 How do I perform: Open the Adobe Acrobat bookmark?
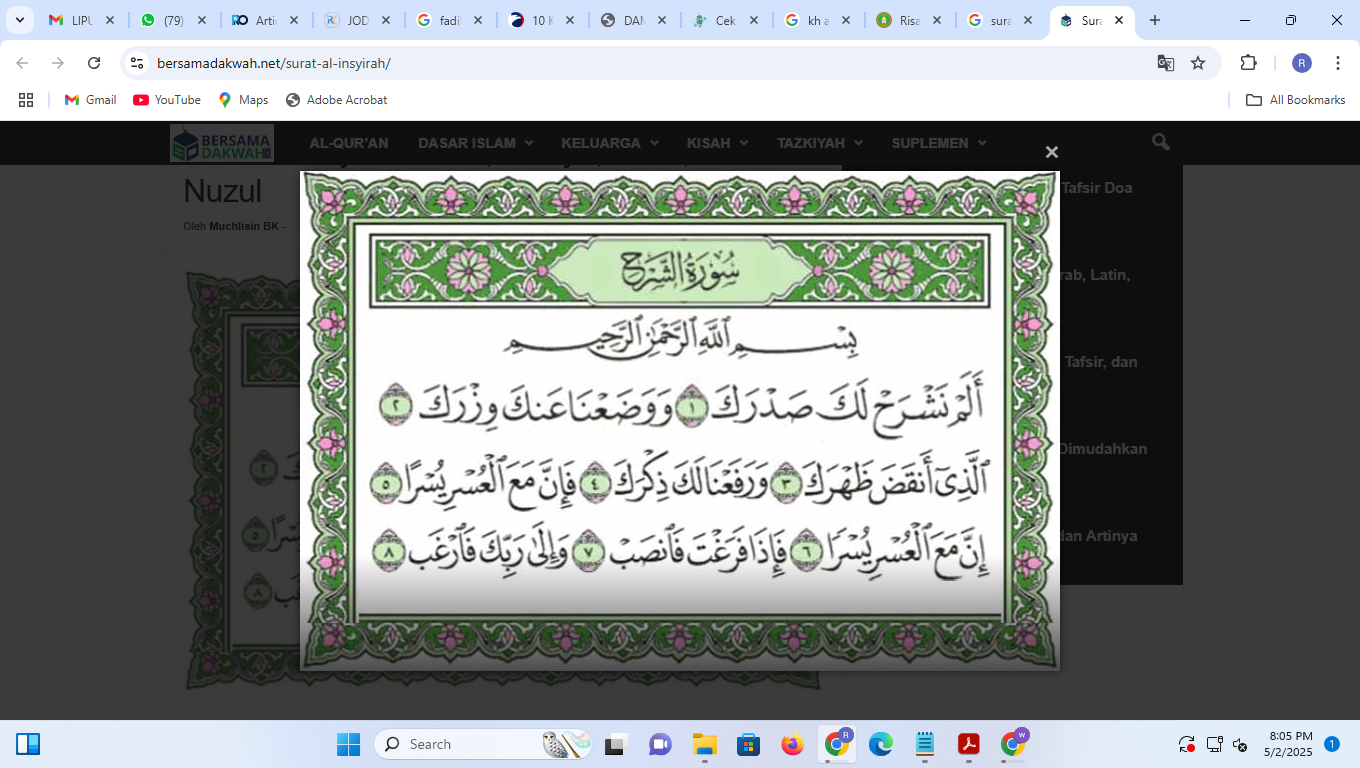tap(336, 100)
